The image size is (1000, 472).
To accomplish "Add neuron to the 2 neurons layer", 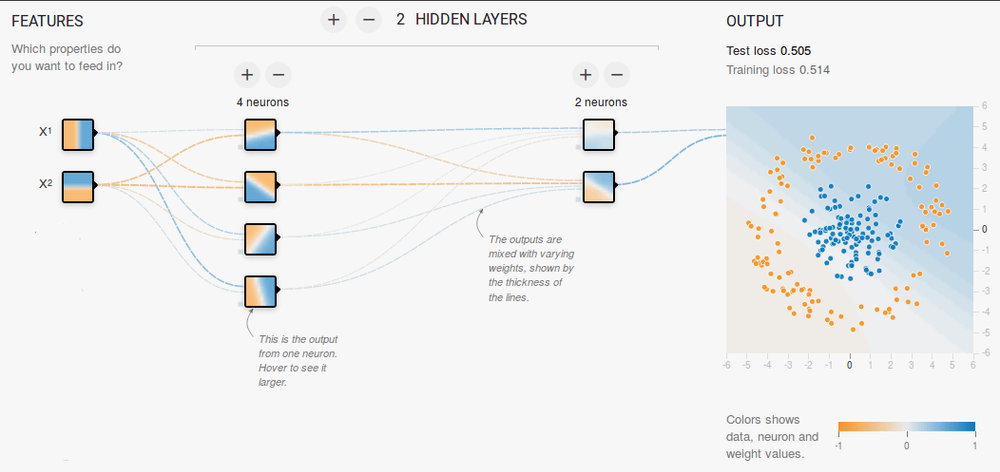I will point(585,75).
